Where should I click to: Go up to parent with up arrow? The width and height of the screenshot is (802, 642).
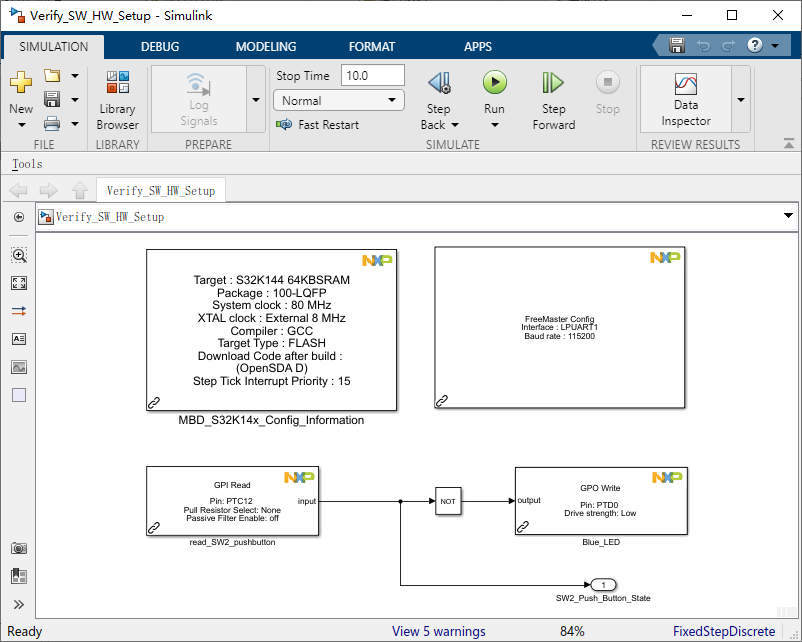79,190
